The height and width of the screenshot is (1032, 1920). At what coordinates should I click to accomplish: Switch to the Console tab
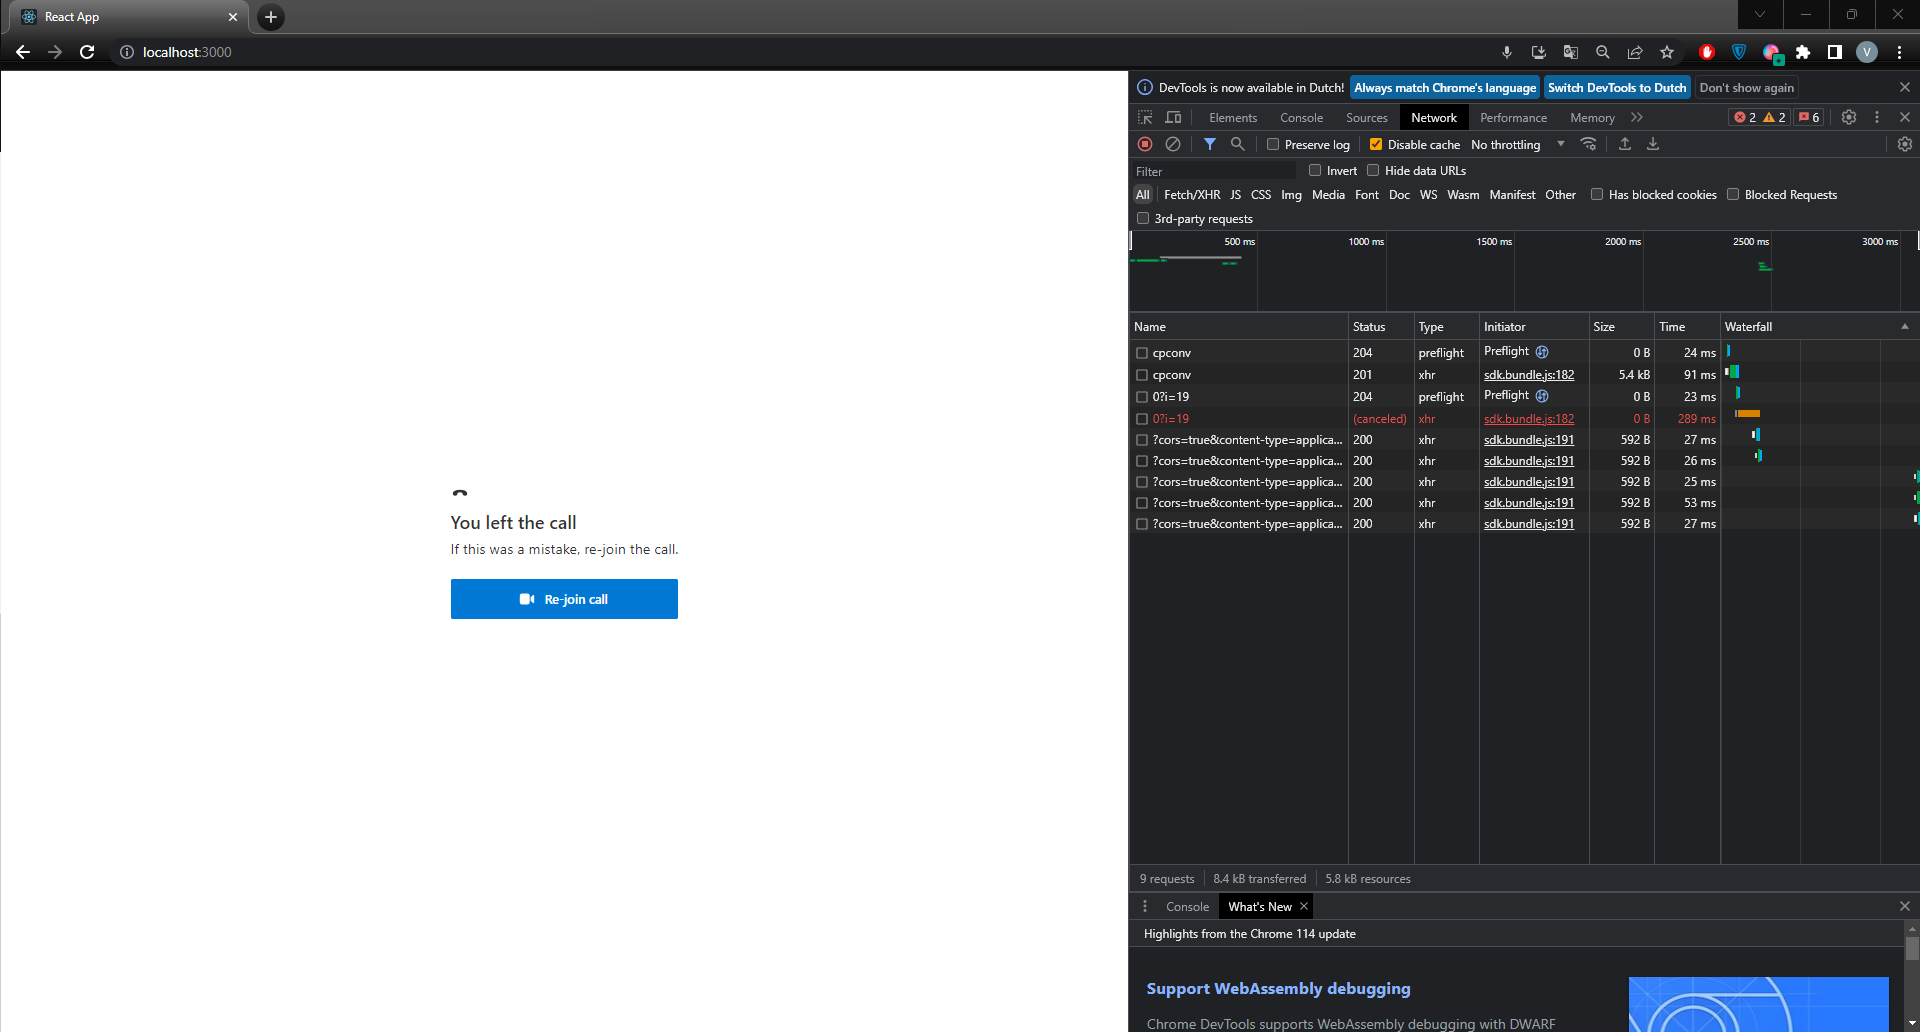[1300, 117]
